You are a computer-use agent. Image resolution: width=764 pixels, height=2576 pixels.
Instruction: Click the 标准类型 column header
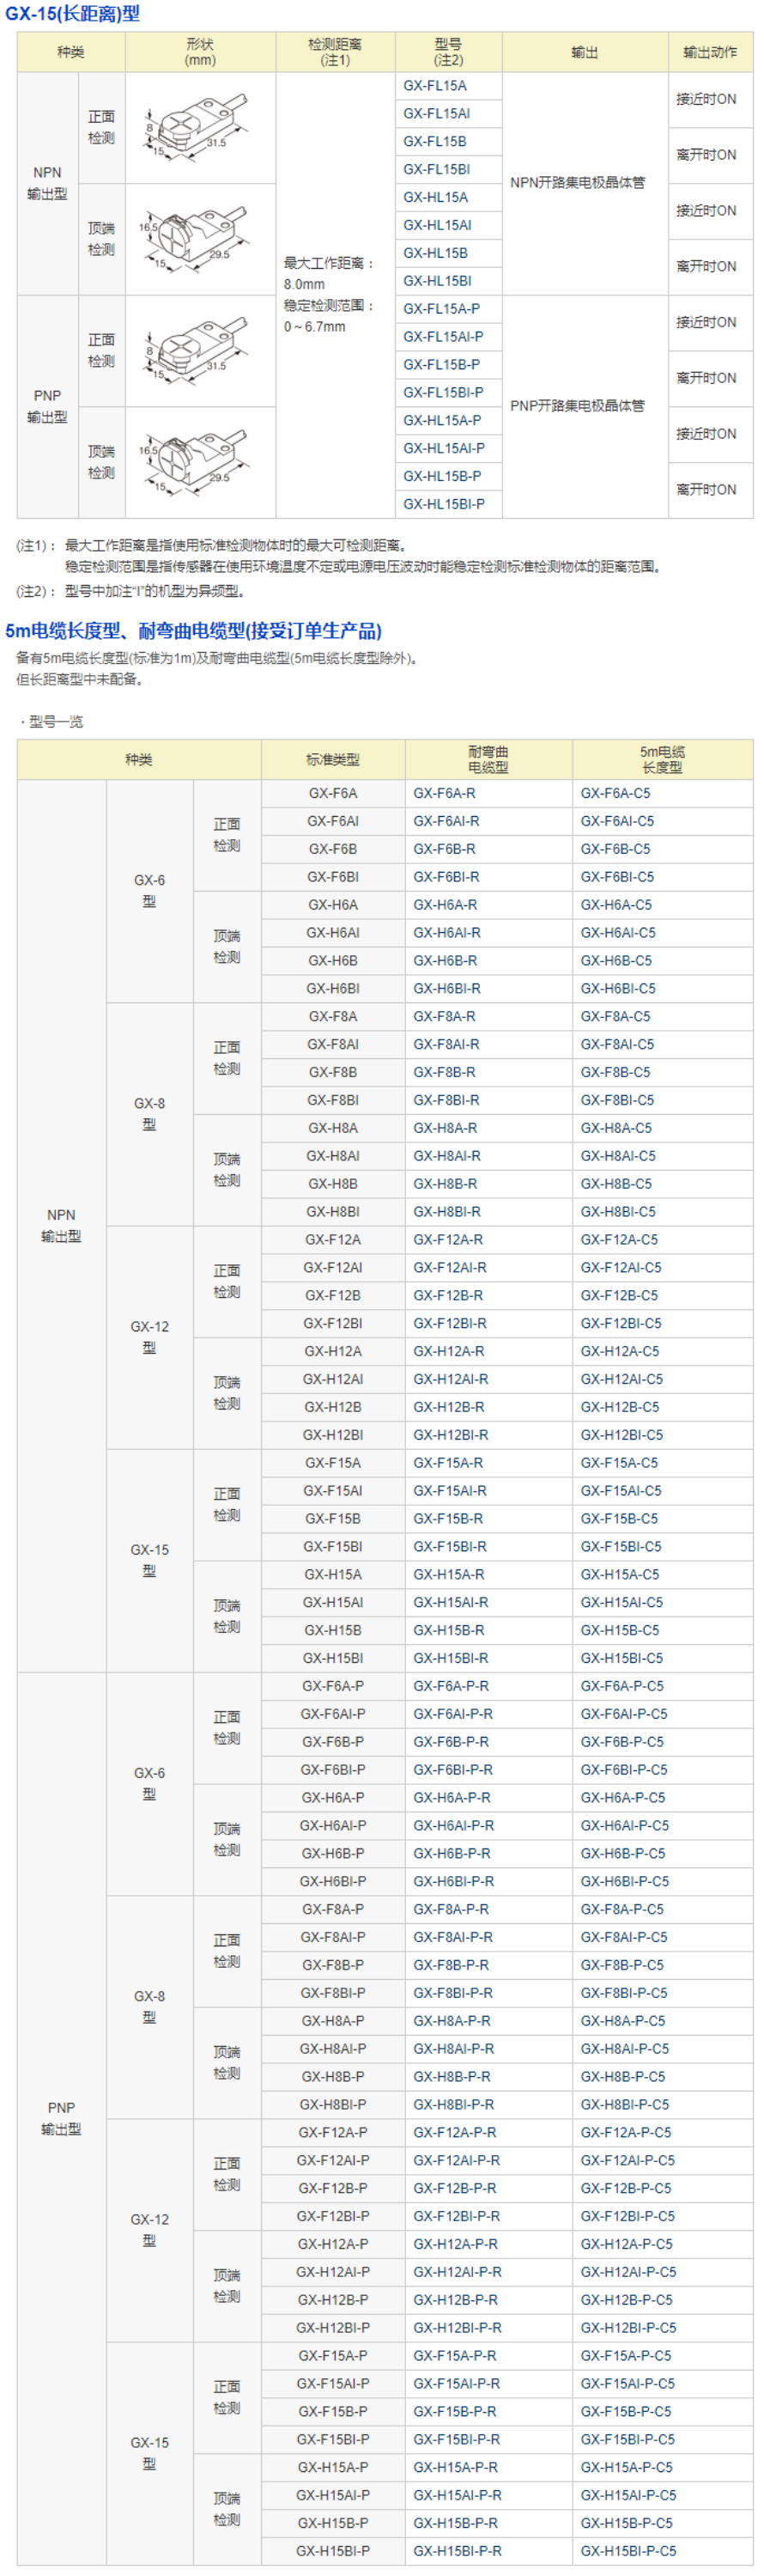[x=332, y=759]
